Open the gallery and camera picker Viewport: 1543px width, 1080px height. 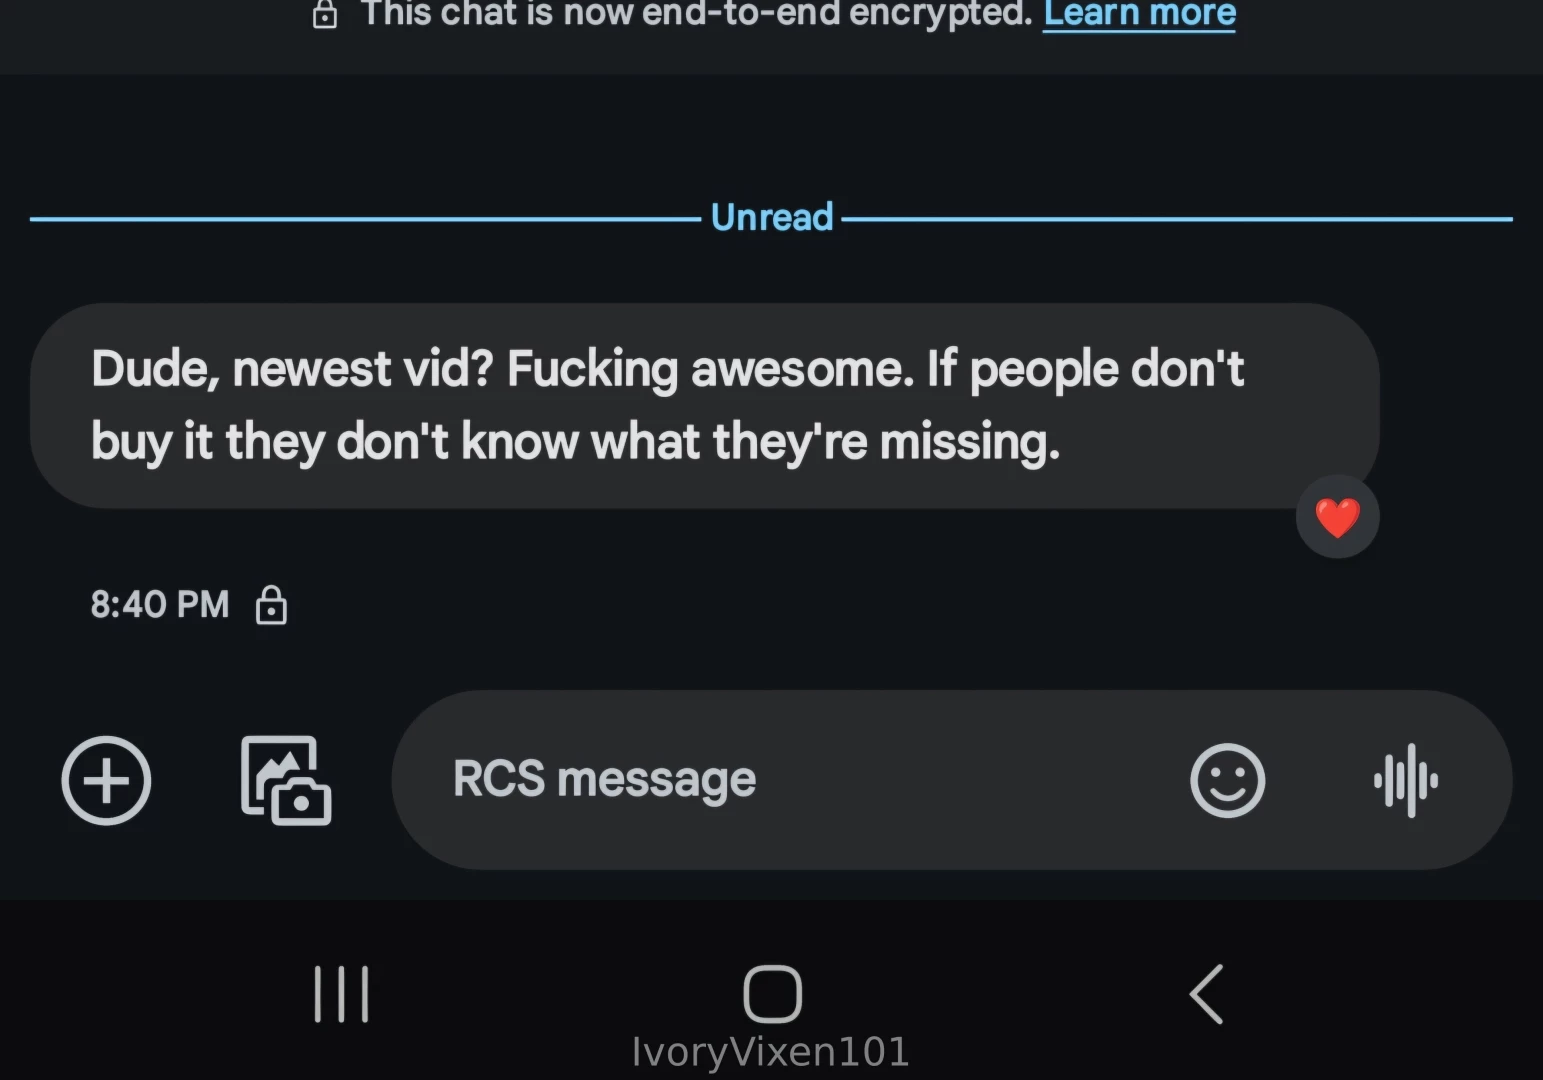[286, 780]
